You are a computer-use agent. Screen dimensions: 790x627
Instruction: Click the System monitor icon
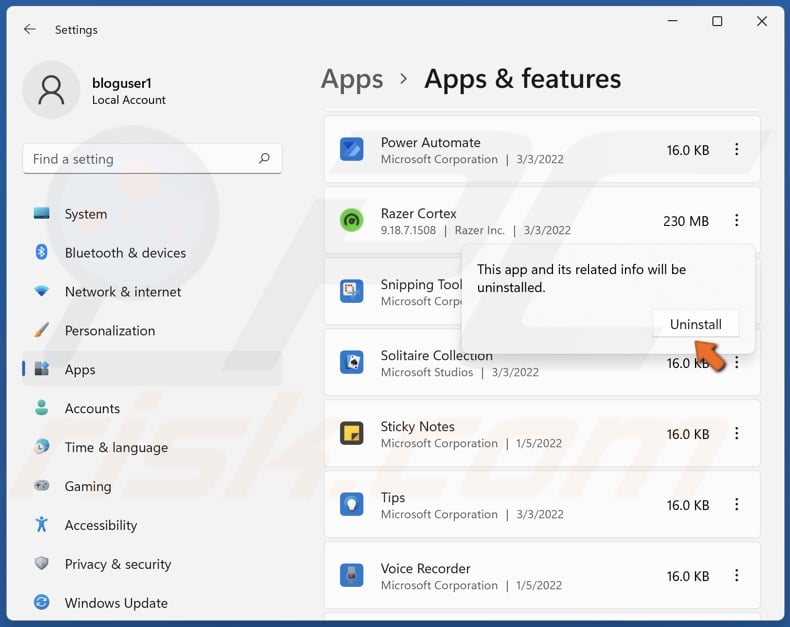[x=41, y=213]
